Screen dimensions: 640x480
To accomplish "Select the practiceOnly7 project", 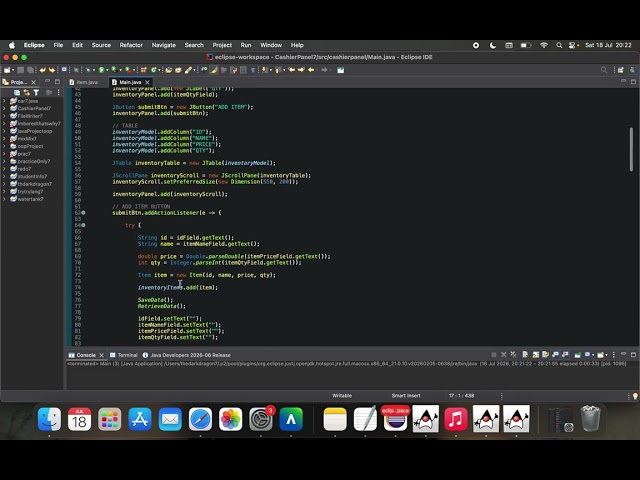I will (x=34, y=161).
